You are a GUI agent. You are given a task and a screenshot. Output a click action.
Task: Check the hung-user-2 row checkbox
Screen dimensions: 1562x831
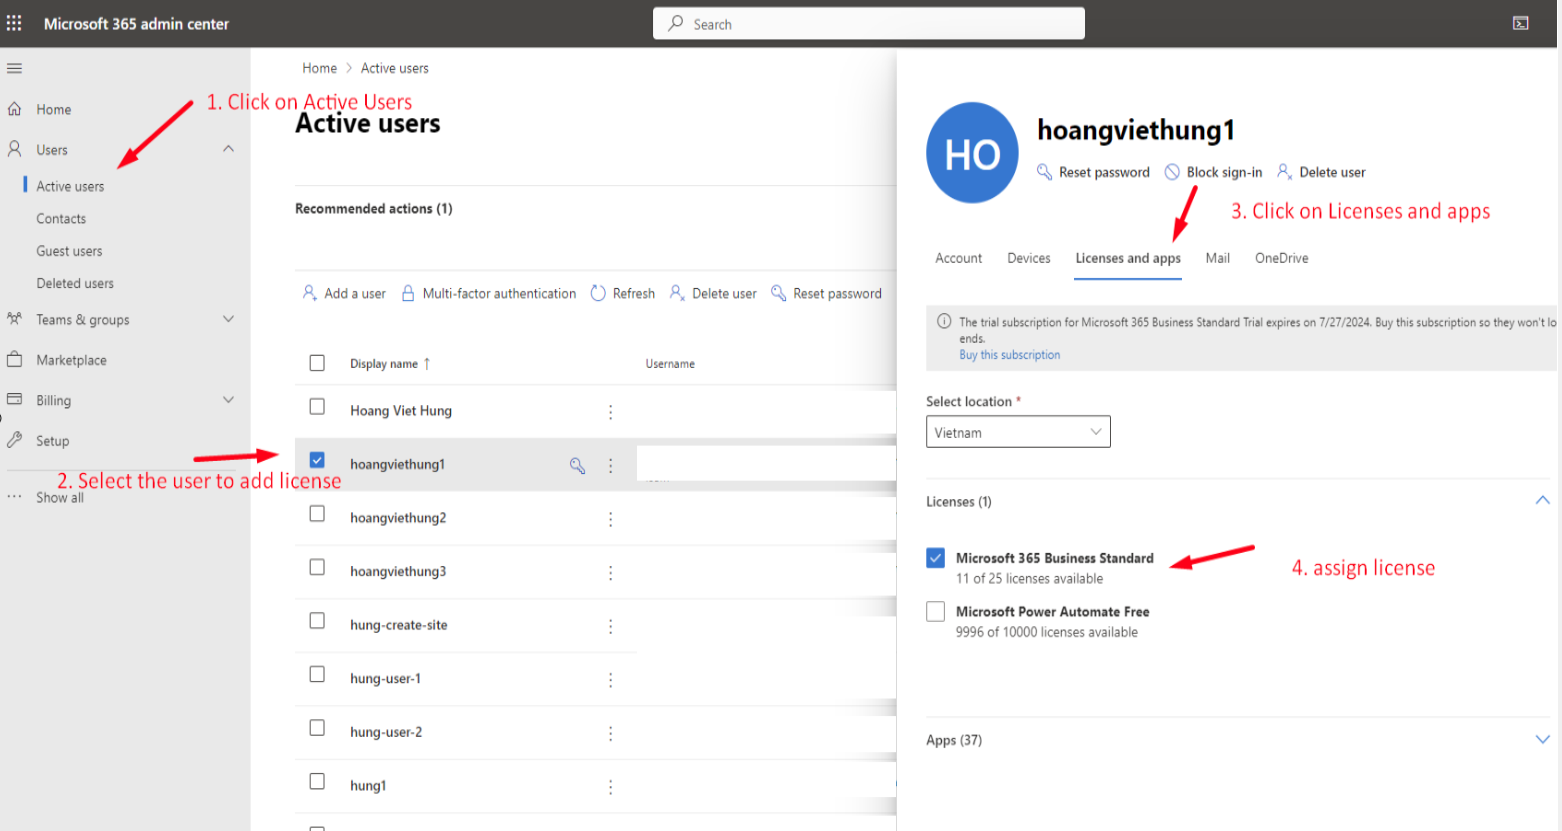pos(317,728)
